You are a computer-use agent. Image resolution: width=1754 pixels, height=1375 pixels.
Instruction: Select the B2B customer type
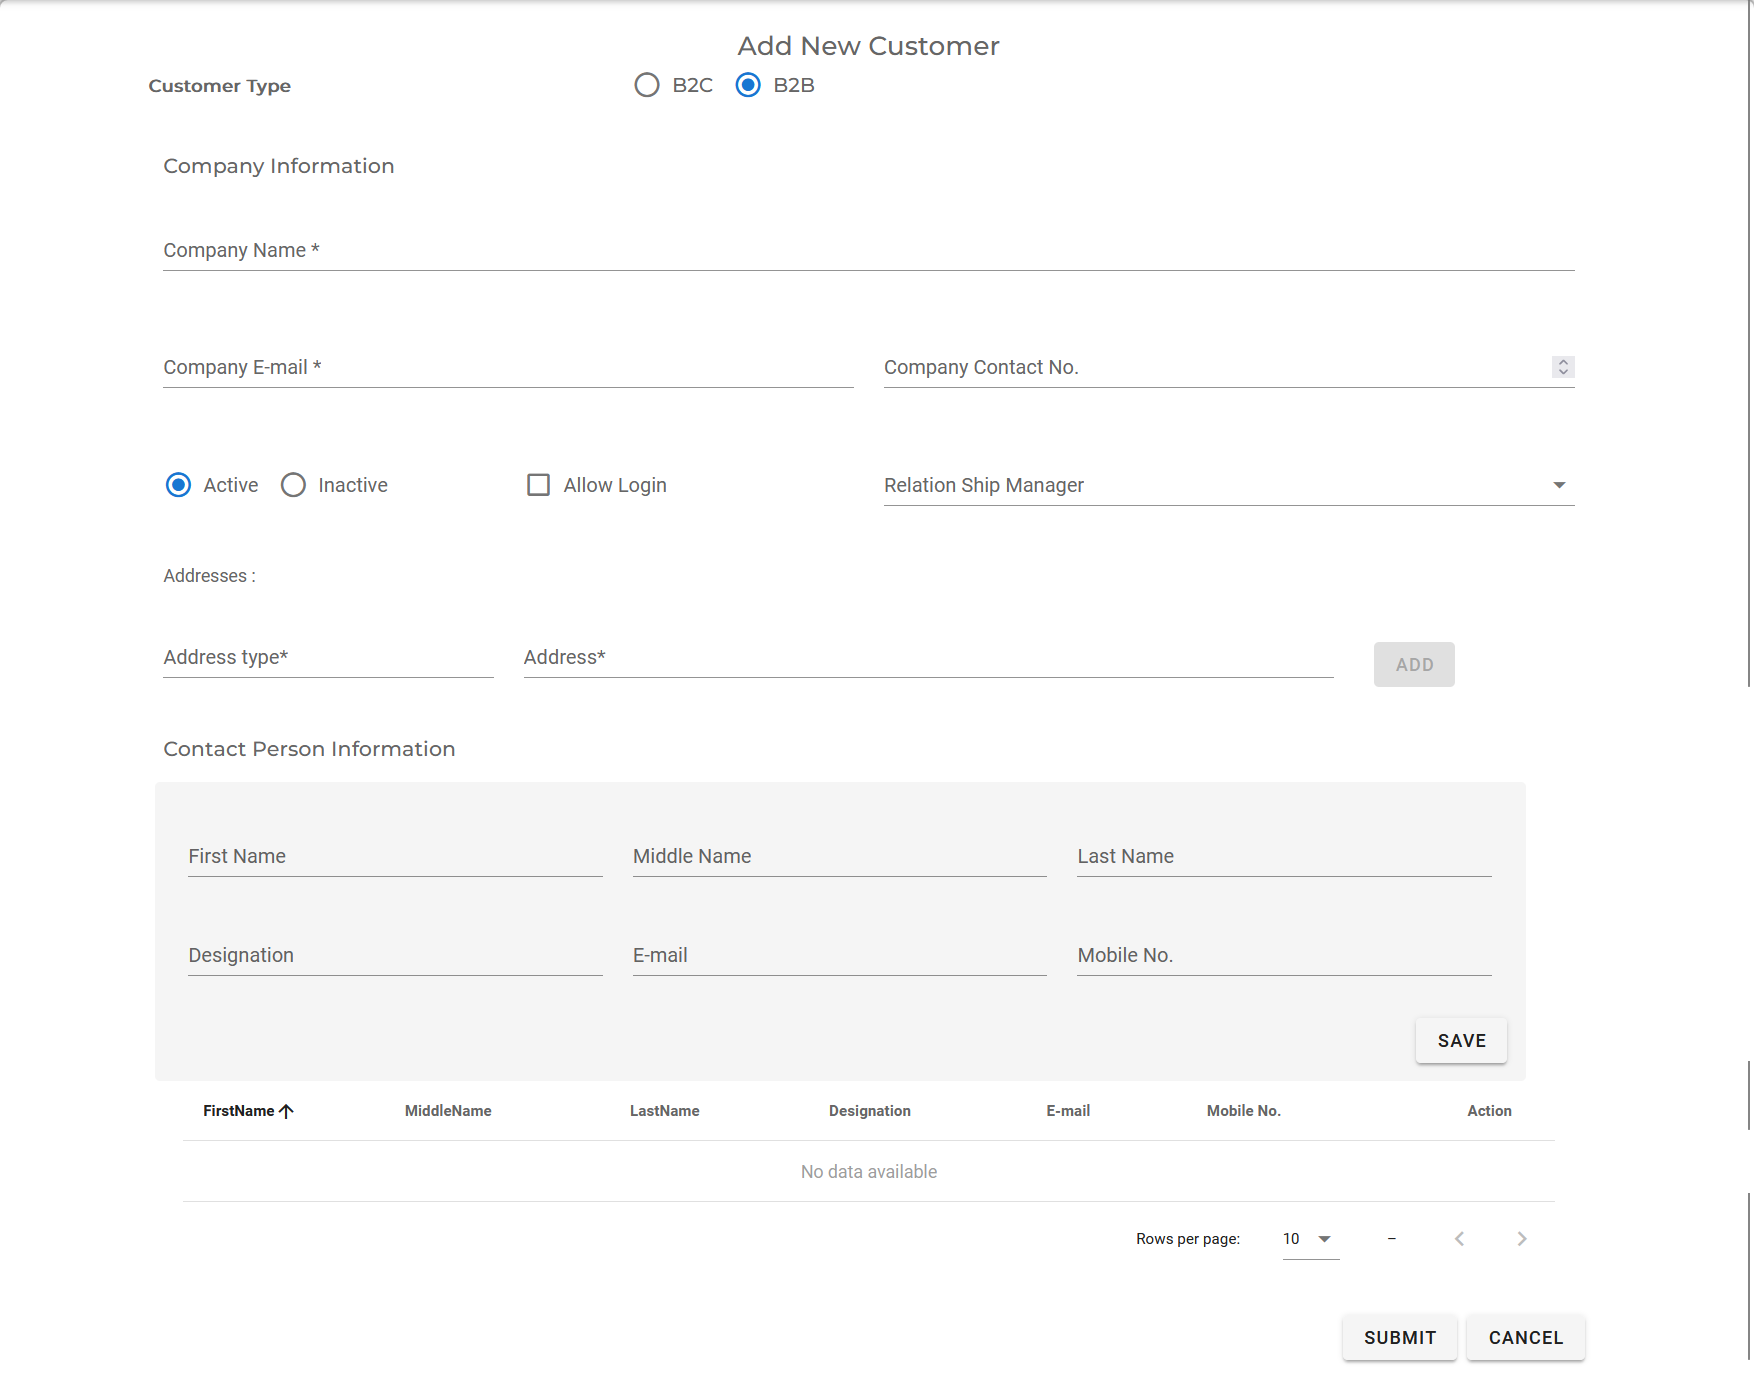pos(747,85)
